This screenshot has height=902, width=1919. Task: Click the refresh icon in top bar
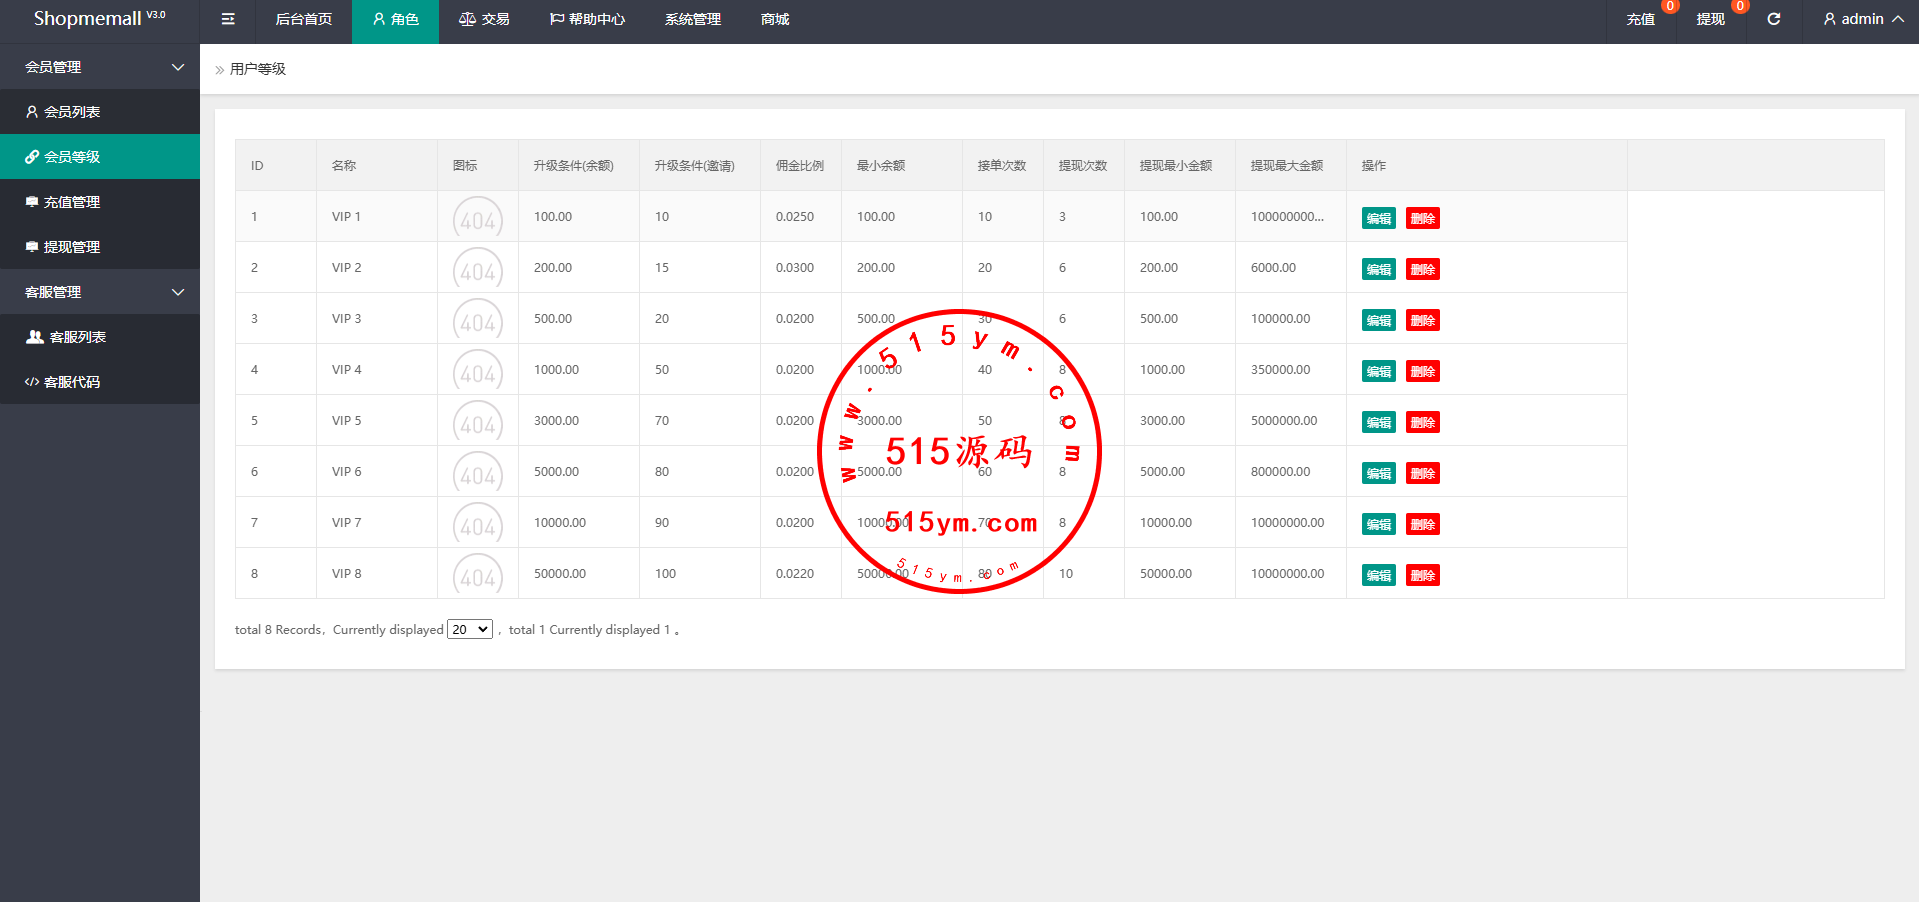[x=1773, y=19]
